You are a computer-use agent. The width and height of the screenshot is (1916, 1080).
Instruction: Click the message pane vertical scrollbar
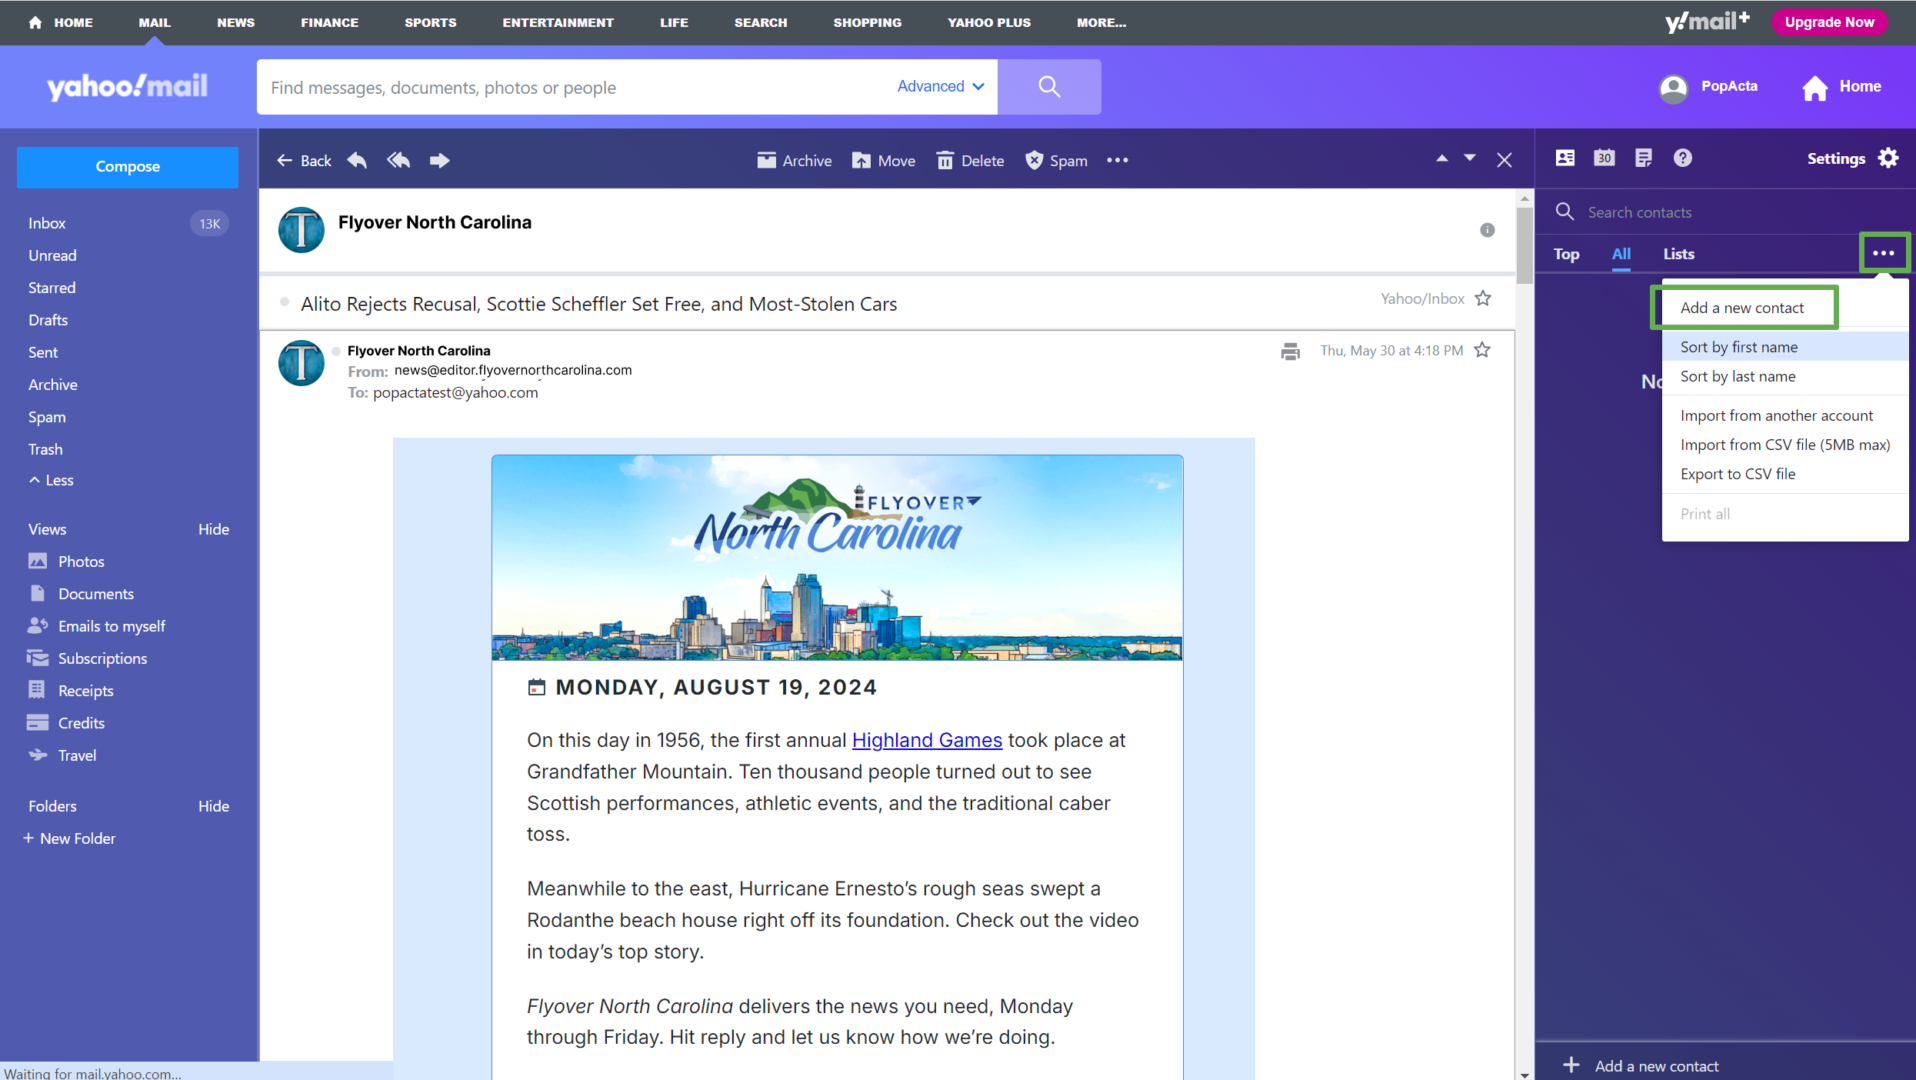[1524, 245]
